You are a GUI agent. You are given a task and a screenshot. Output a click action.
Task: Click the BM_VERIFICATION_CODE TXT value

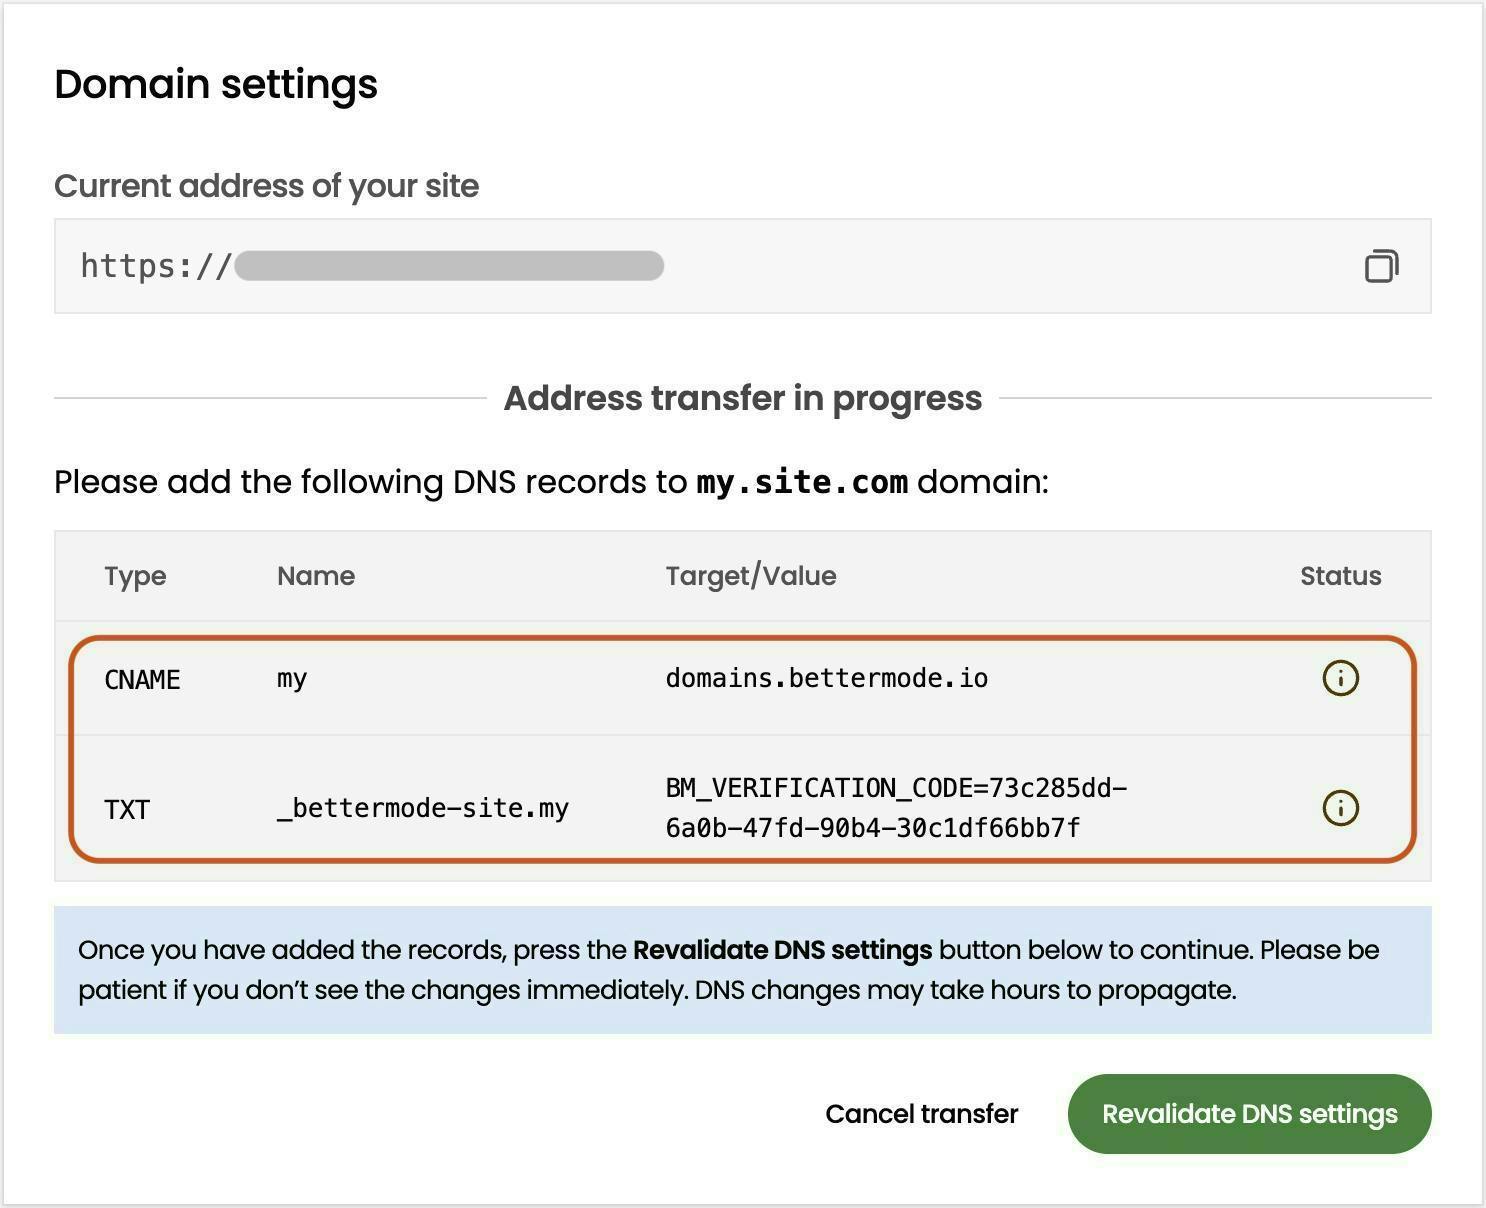(x=895, y=808)
